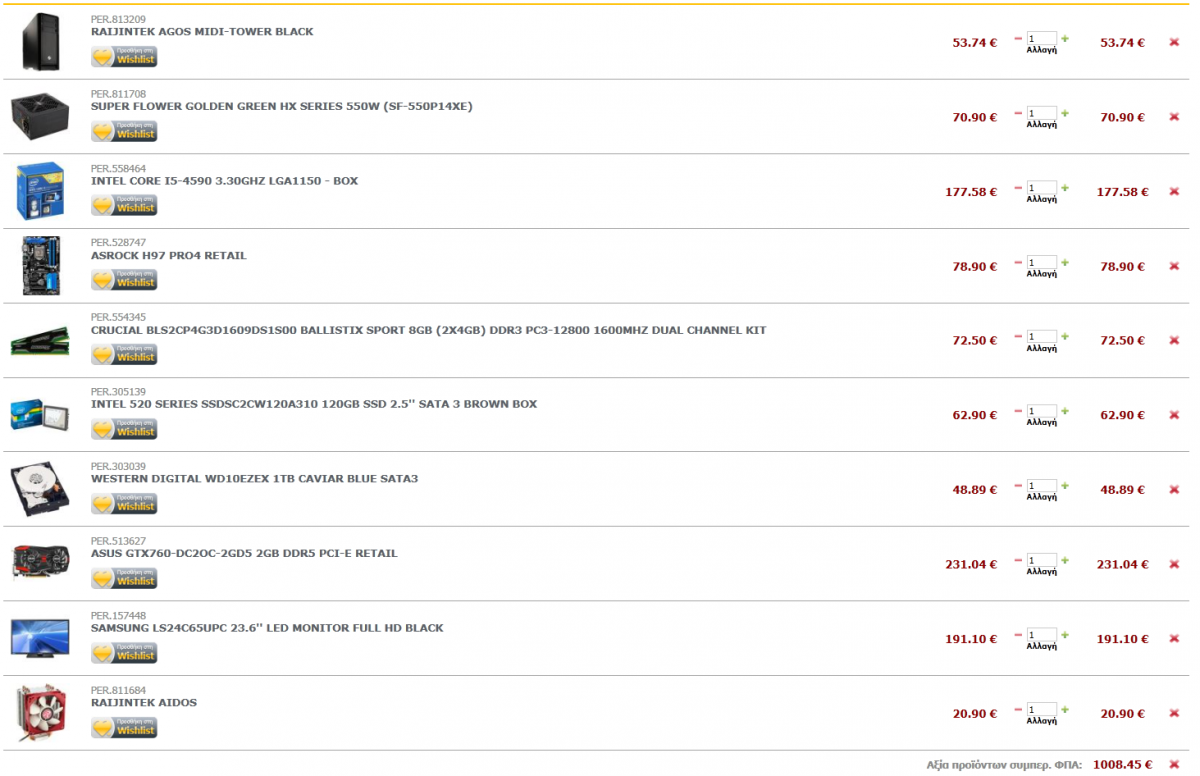Add Raijintek Aidos to Wishlist
This screenshot has width=1200, height=776.
(124, 728)
